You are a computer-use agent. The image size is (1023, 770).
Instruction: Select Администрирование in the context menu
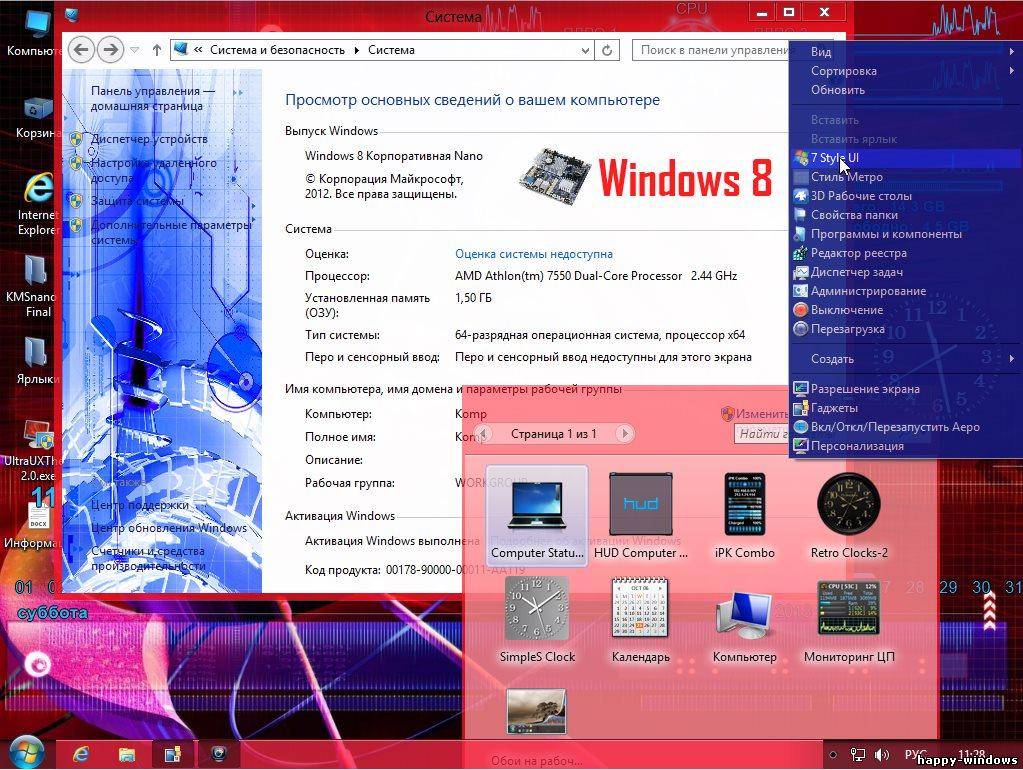click(906, 291)
